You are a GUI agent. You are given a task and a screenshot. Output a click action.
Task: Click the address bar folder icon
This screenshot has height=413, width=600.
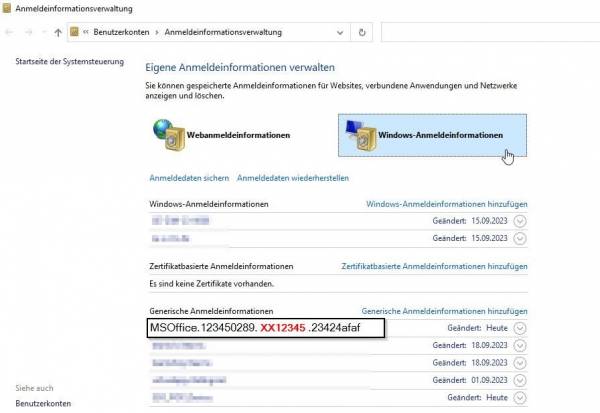[74, 32]
